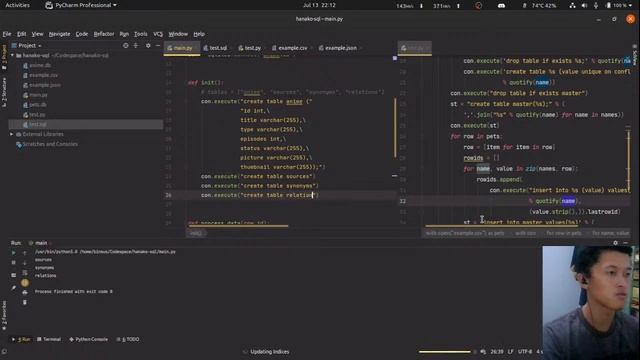The image size is (640, 360).
Task: Rerun main with the green play icon
Action: point(13,253)
